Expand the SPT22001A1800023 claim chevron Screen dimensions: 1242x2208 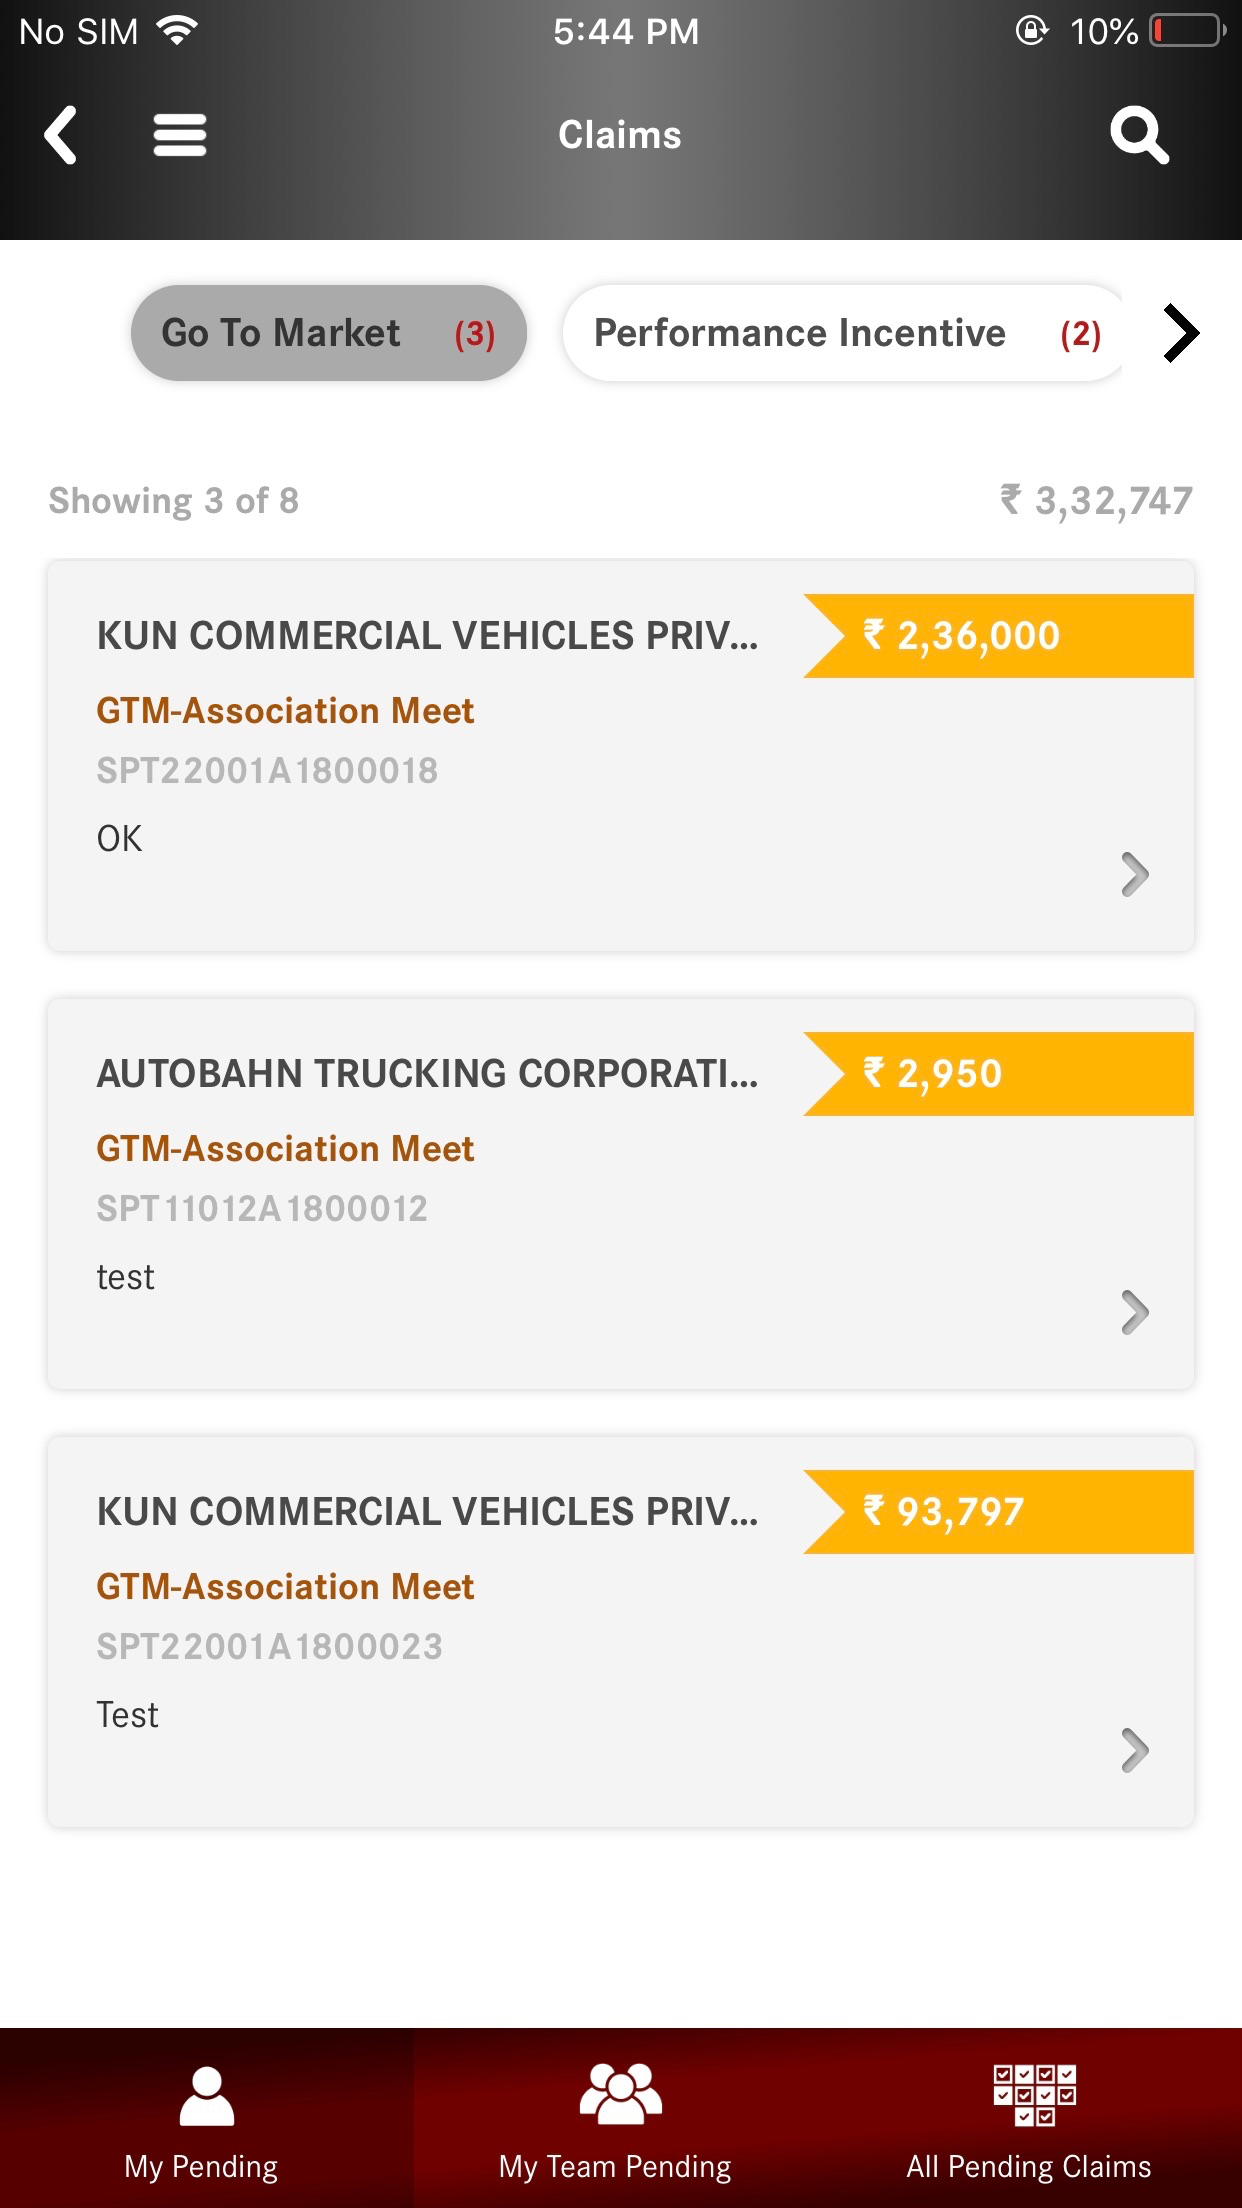[x=1134, y=1751]
